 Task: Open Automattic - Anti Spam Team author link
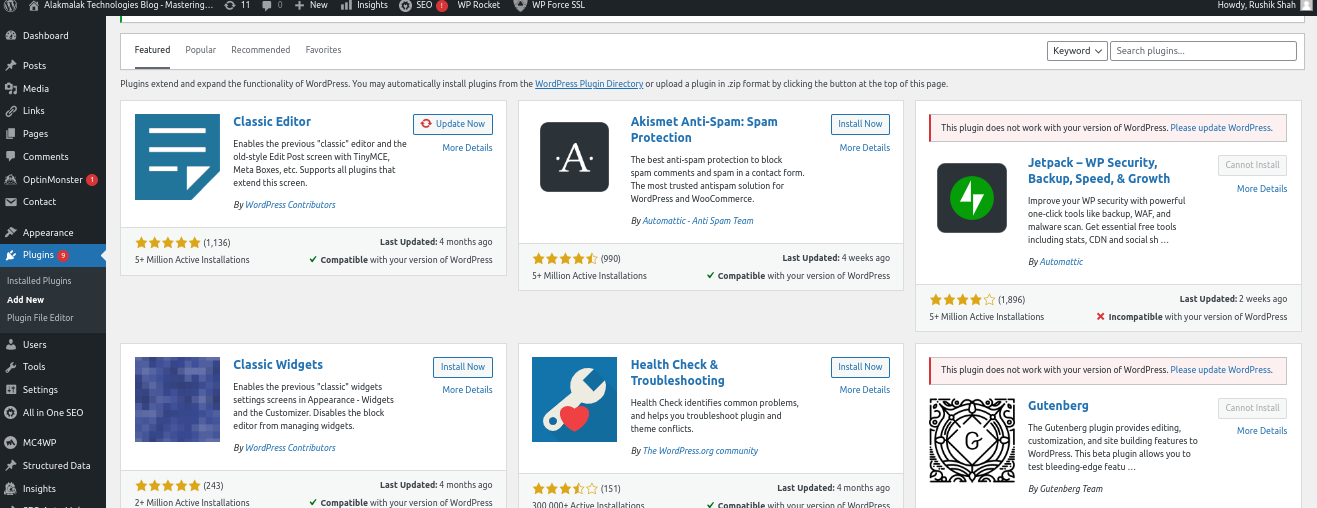click(x=698, y=221)
